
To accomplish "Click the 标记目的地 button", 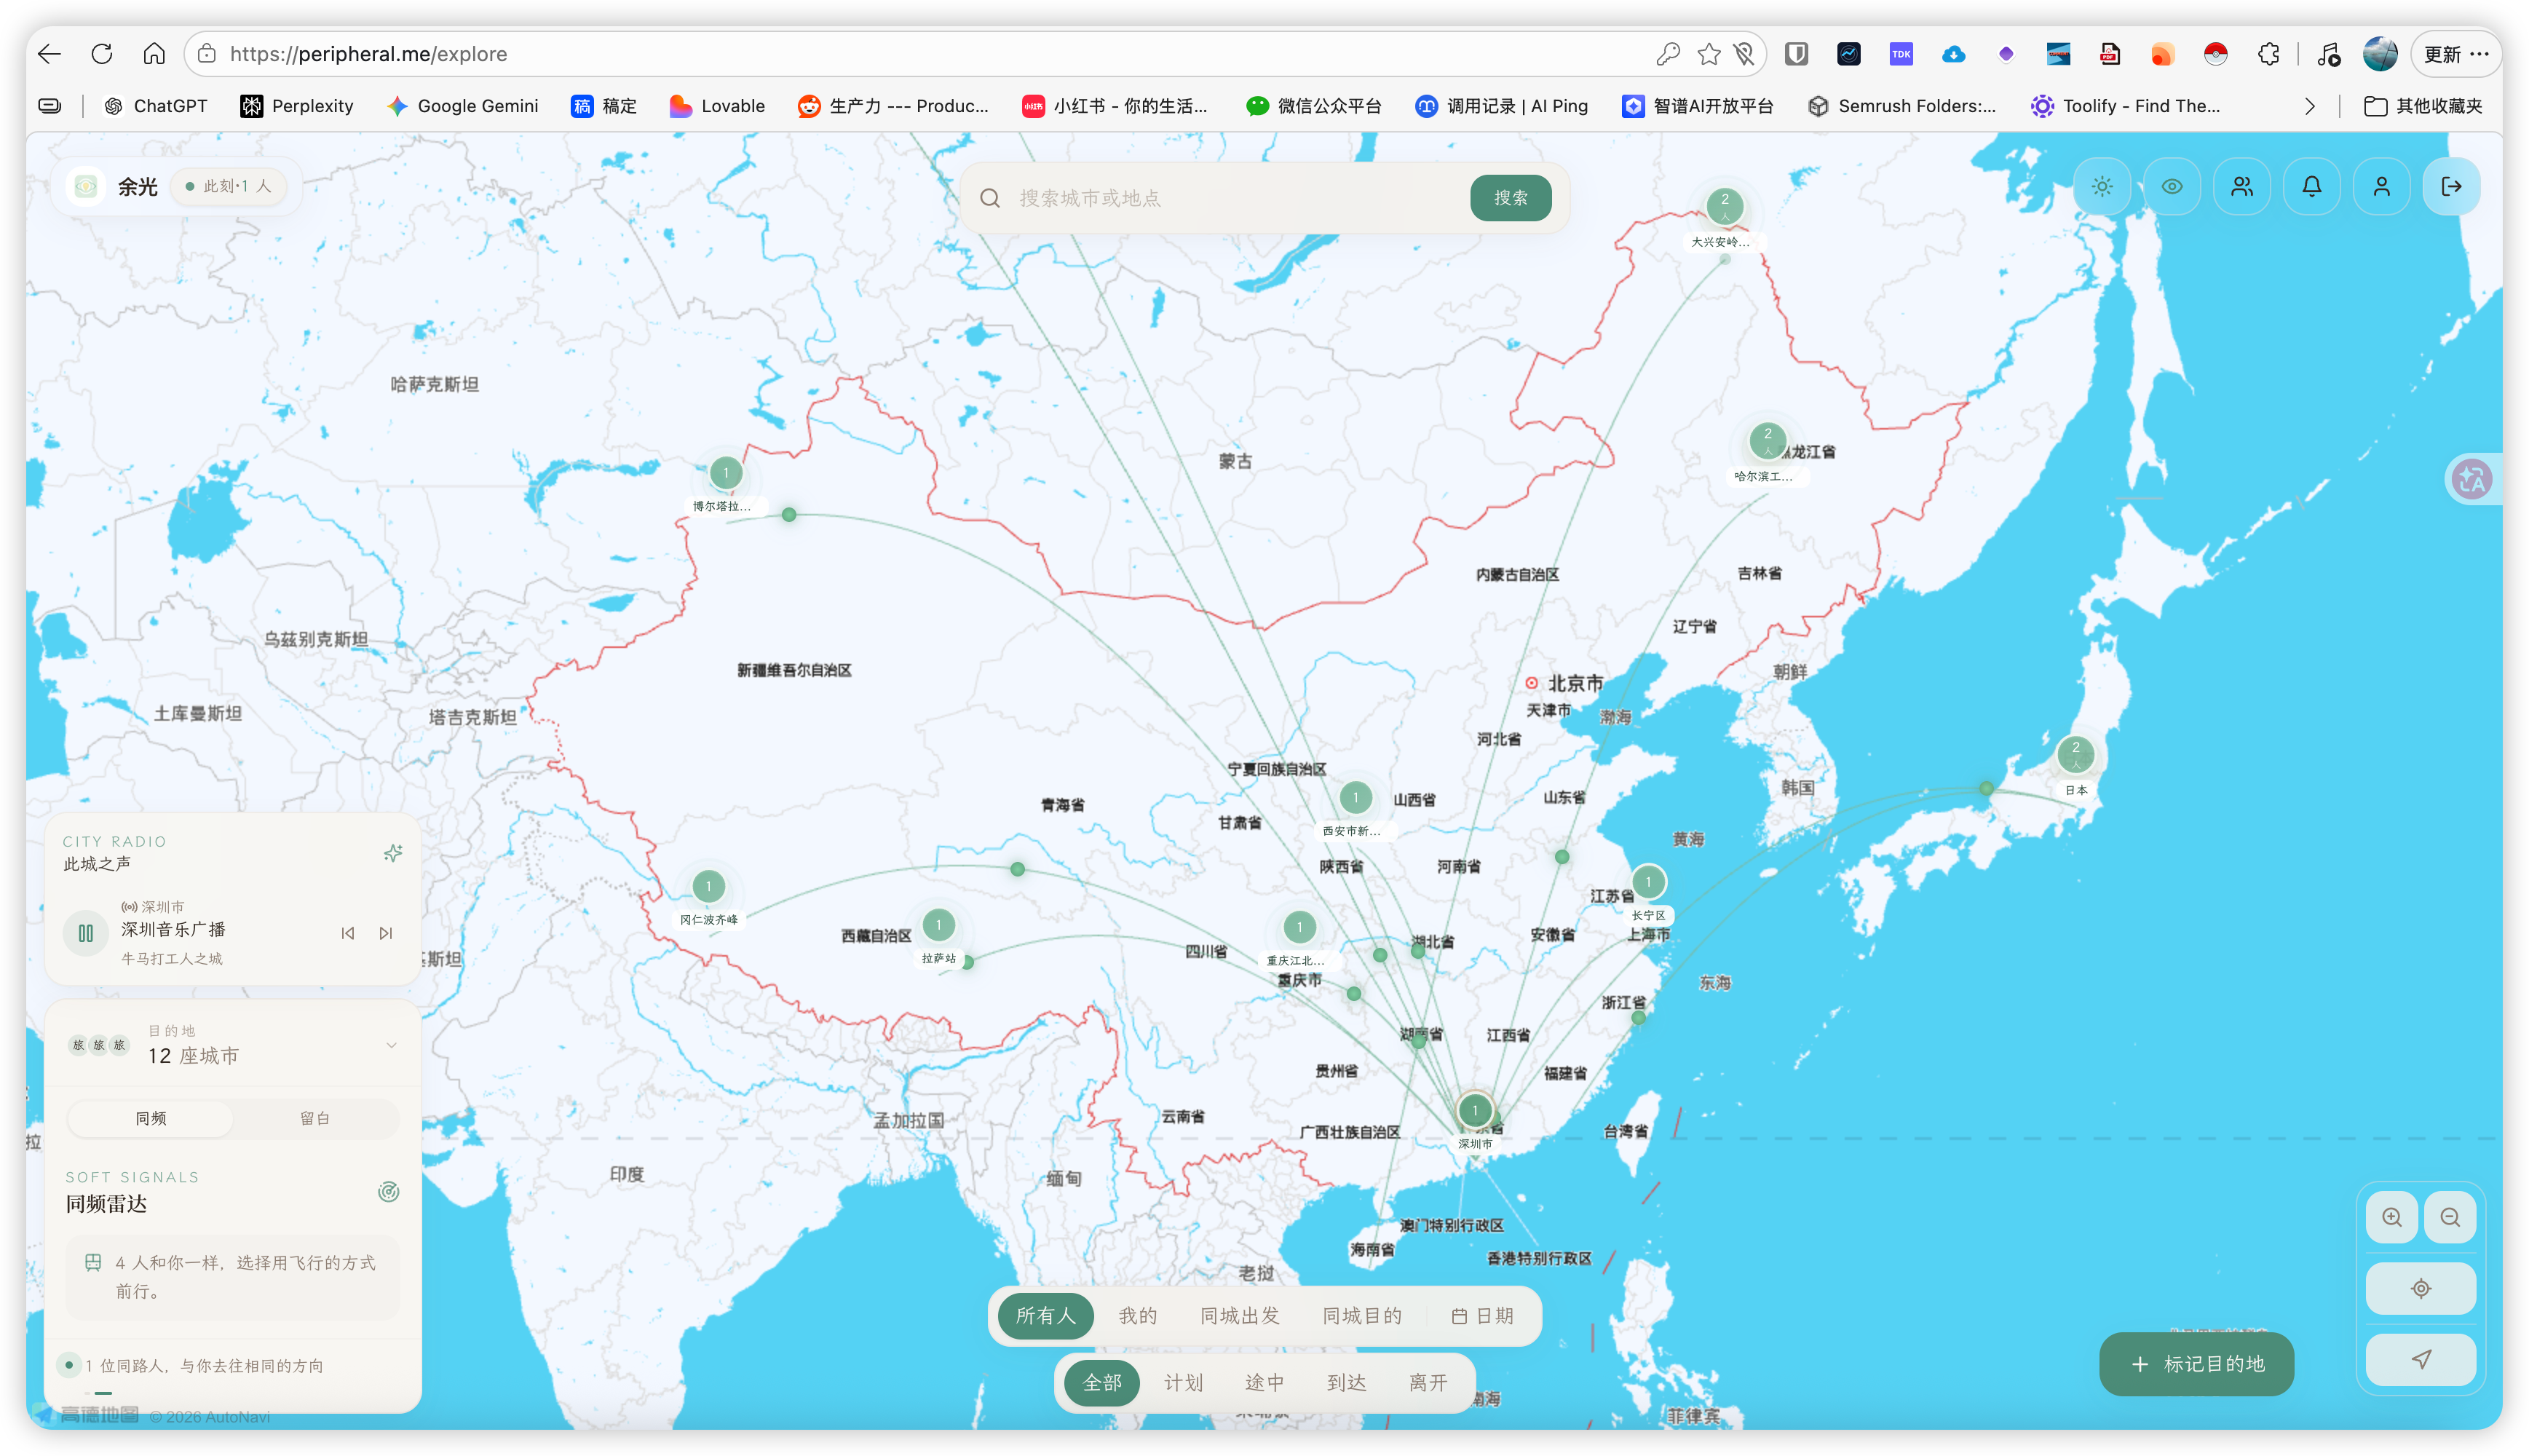I will click(2196, 1364).
